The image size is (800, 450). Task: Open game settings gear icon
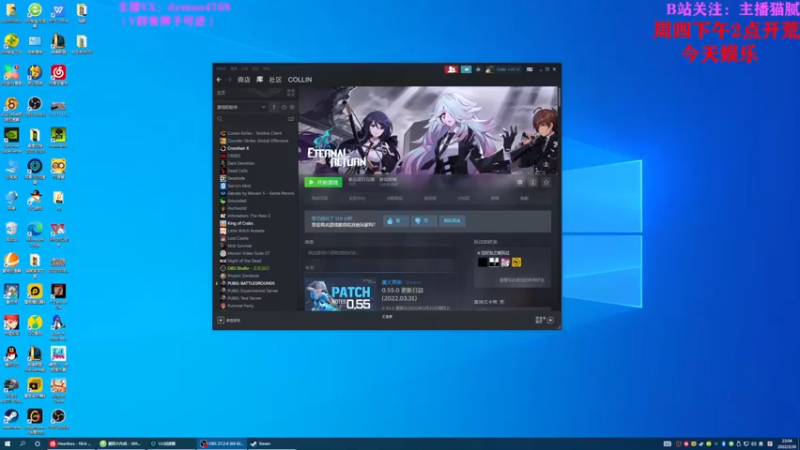(520, 182)
